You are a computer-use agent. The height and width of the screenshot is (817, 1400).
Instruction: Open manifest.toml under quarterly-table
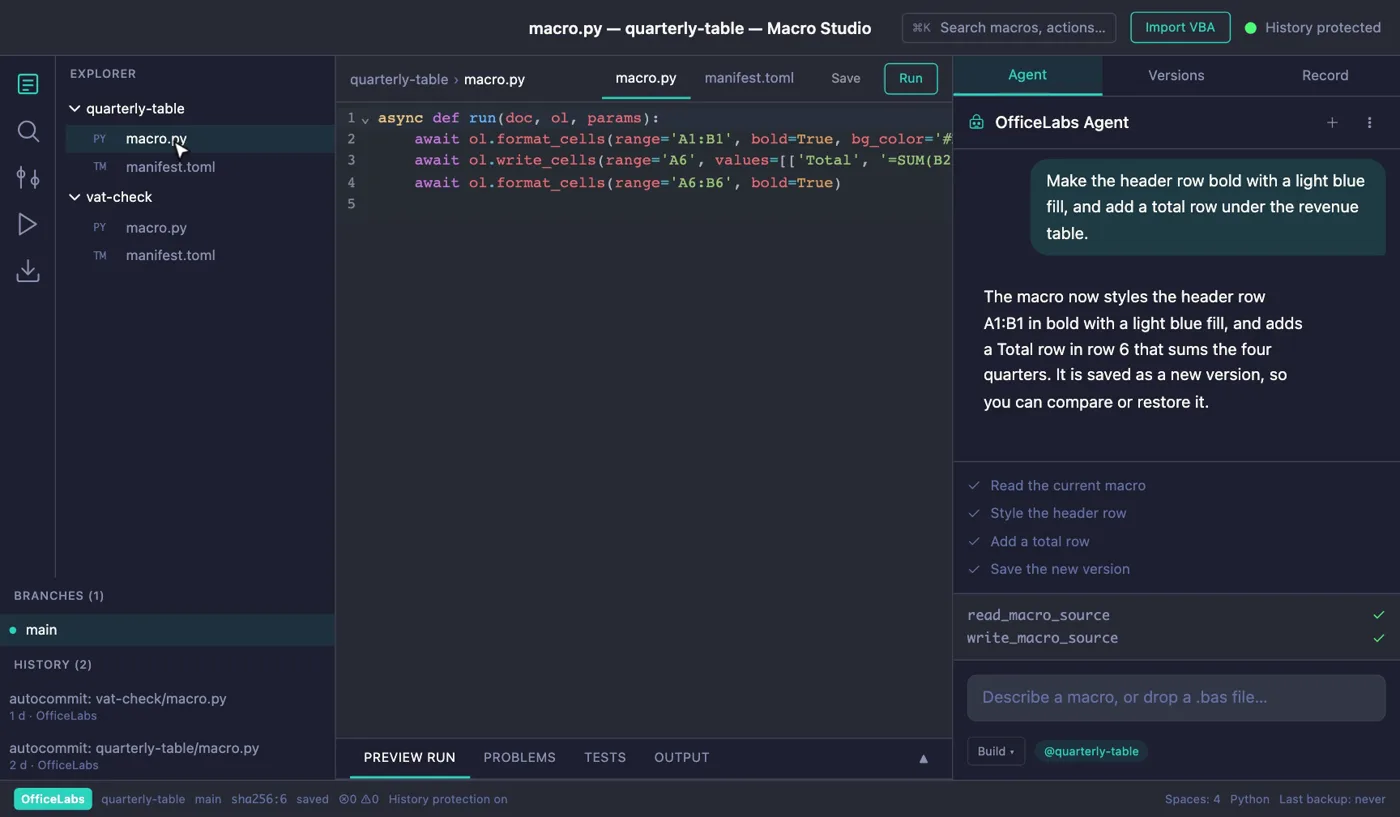click(x=200, y=167)
